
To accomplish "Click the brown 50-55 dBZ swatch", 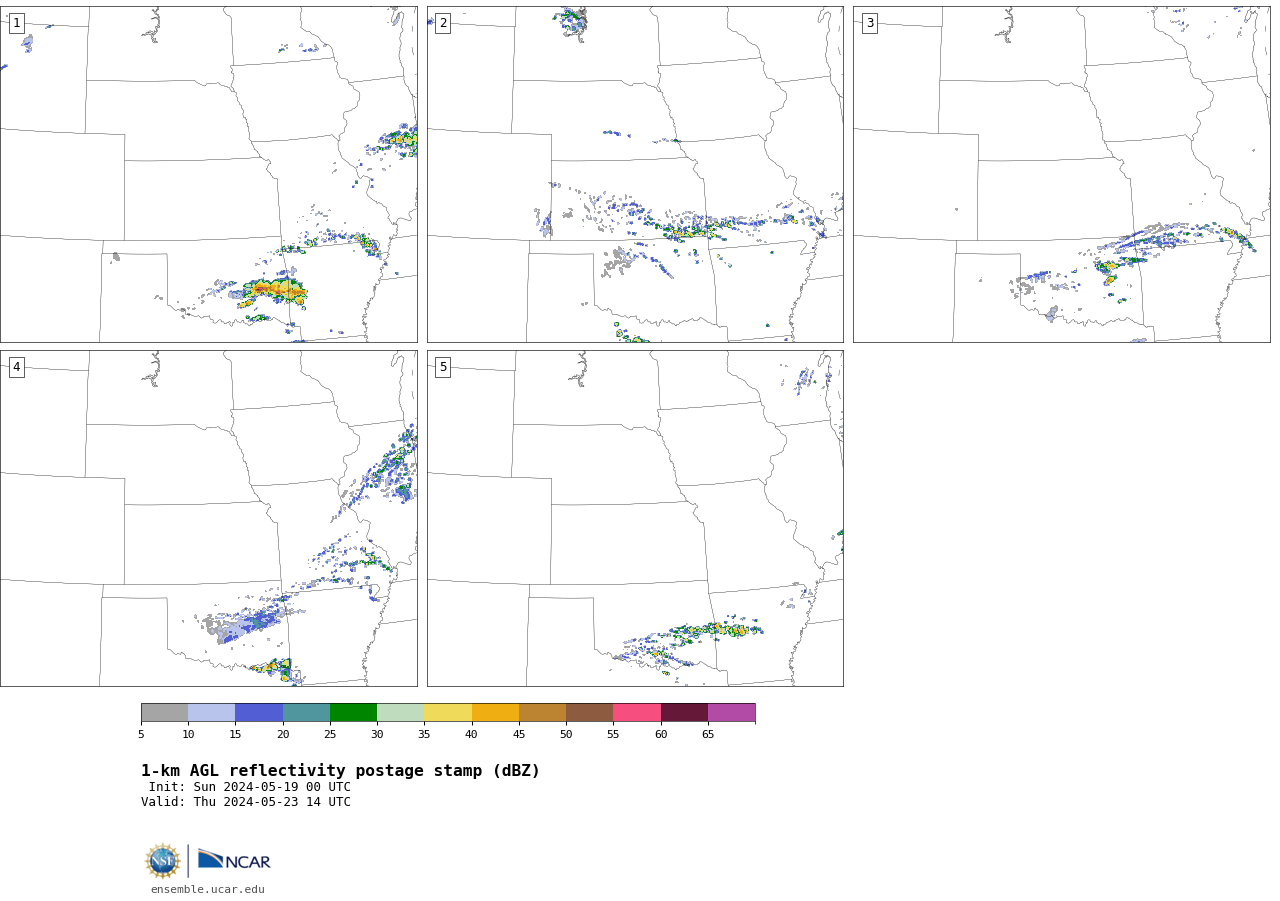I will (590, 713).
